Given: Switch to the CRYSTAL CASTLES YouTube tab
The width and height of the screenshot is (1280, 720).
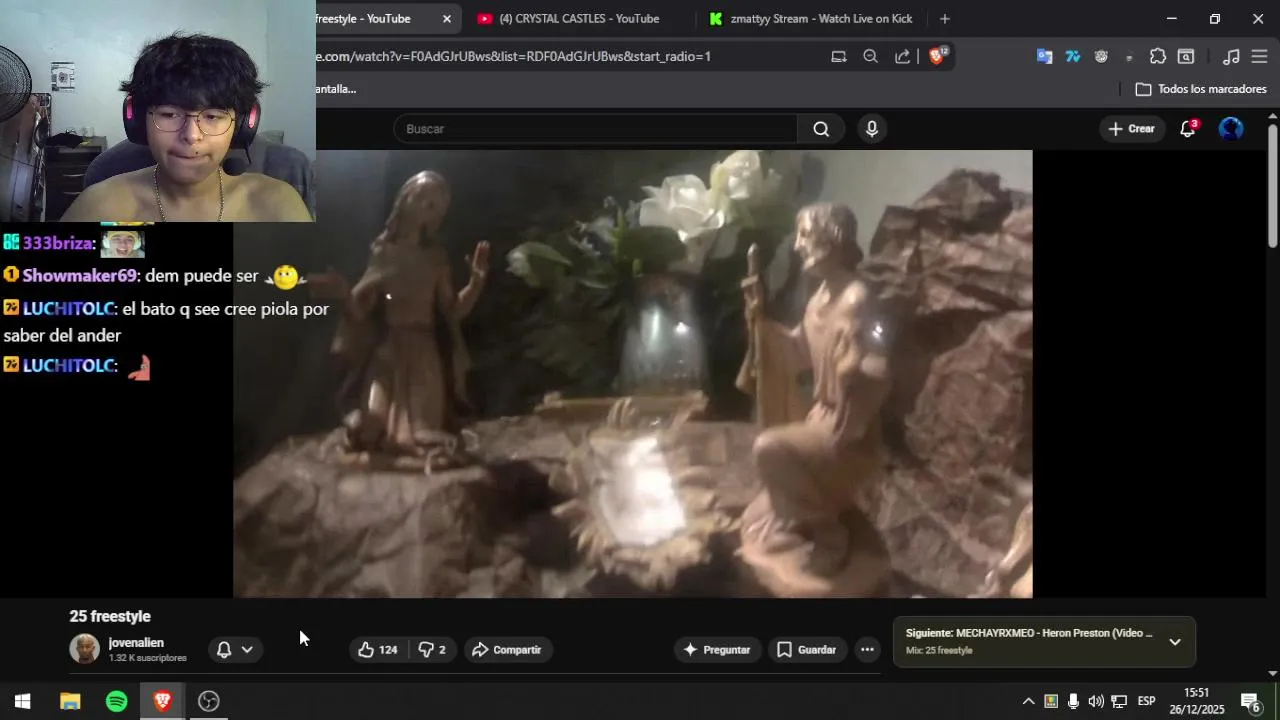Looking at the screenshot, I should (x=579, y=19).
